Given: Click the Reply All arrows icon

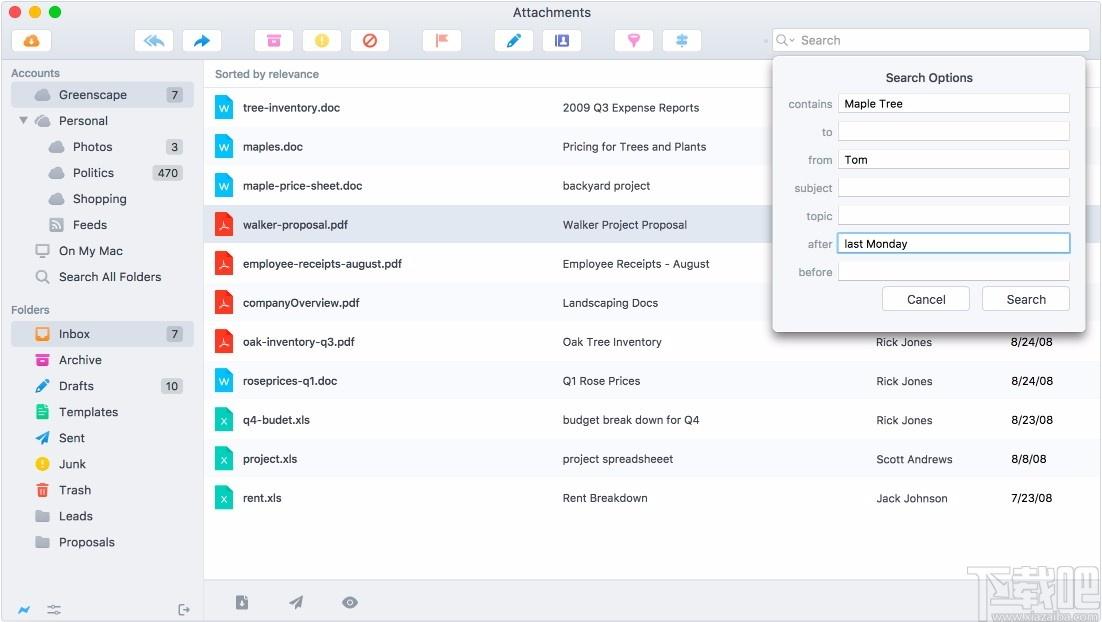Looking at the screenshot, I should (x=154, y=41).
